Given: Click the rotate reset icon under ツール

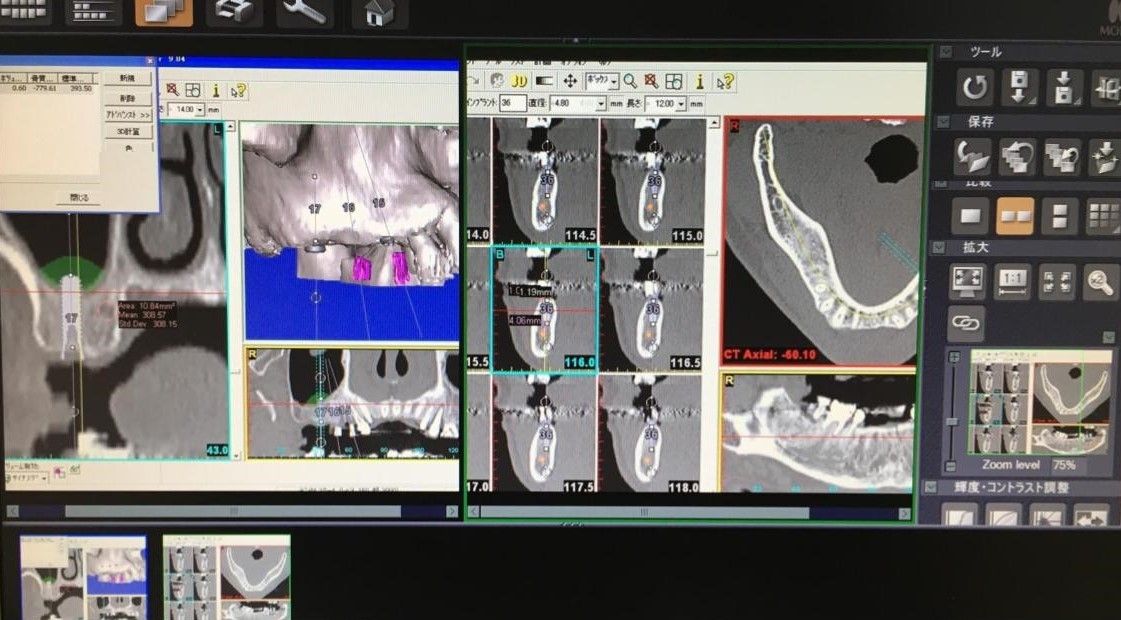Looking at the screenshot, I should click(973, 88).
